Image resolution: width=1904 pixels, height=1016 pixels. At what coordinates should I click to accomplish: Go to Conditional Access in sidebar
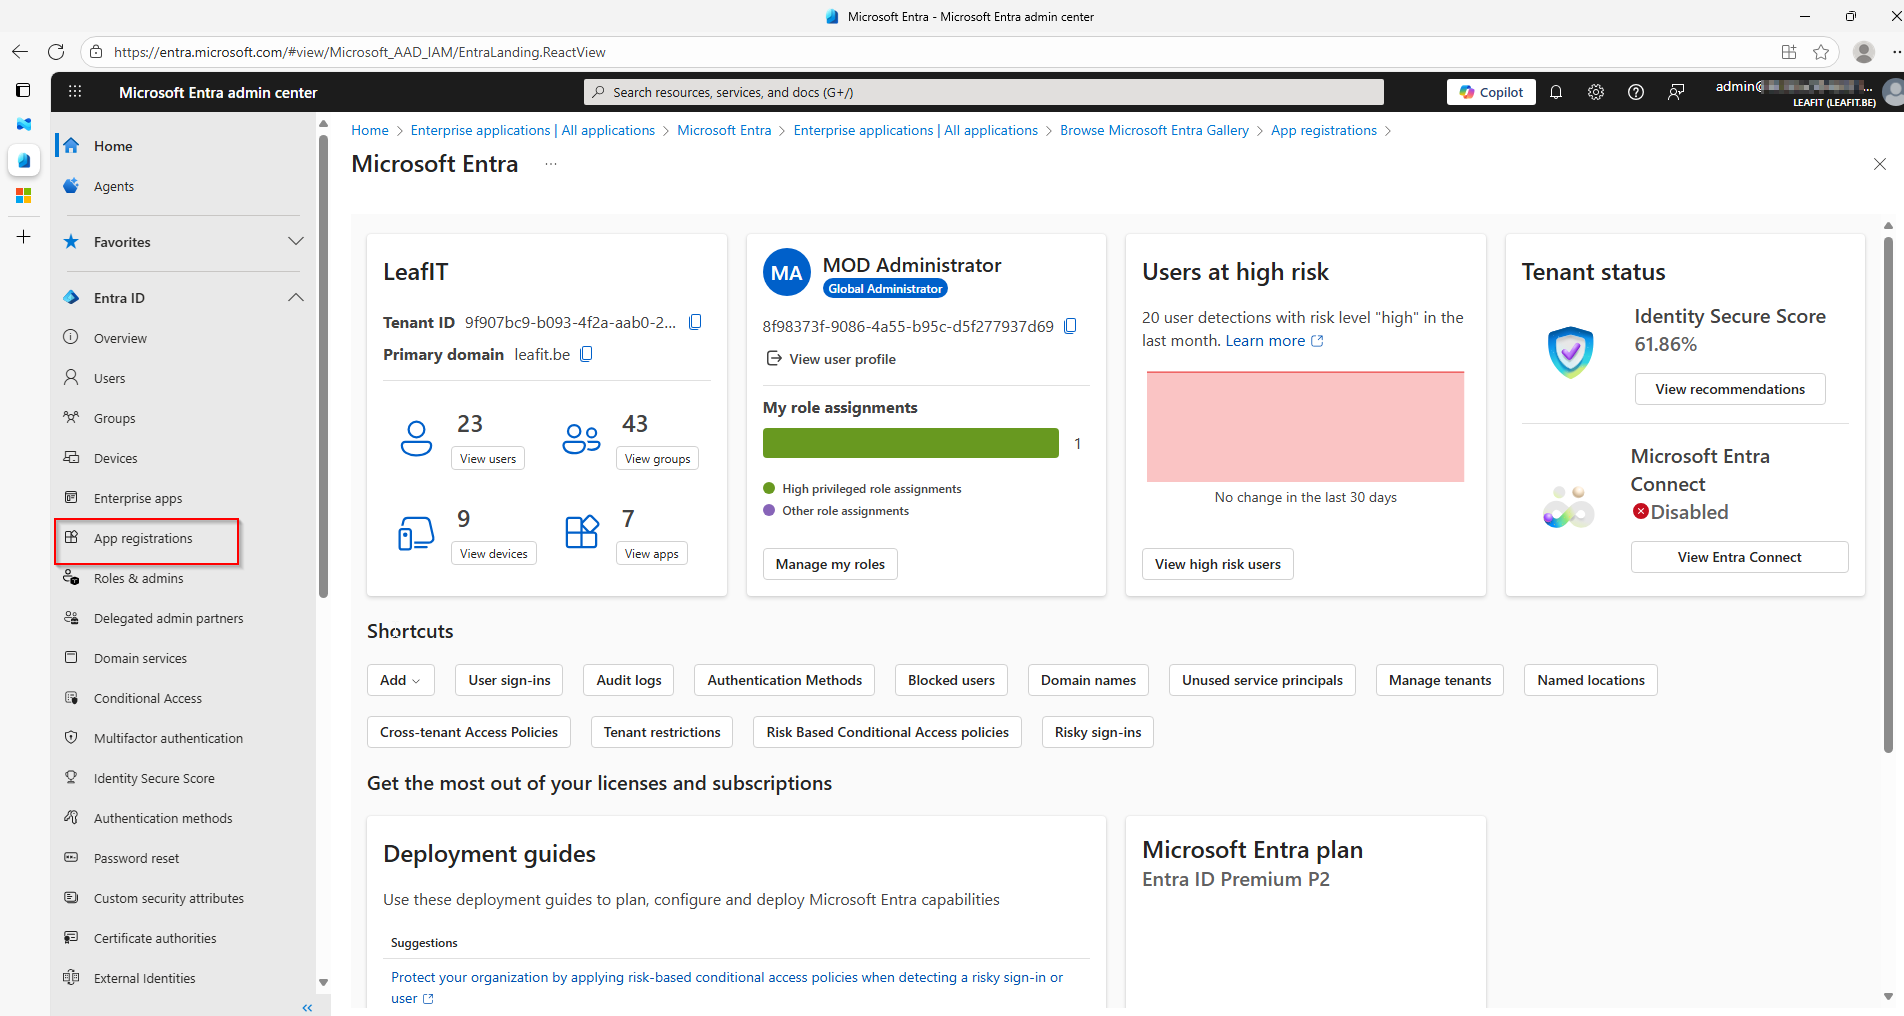pos(148,698)
